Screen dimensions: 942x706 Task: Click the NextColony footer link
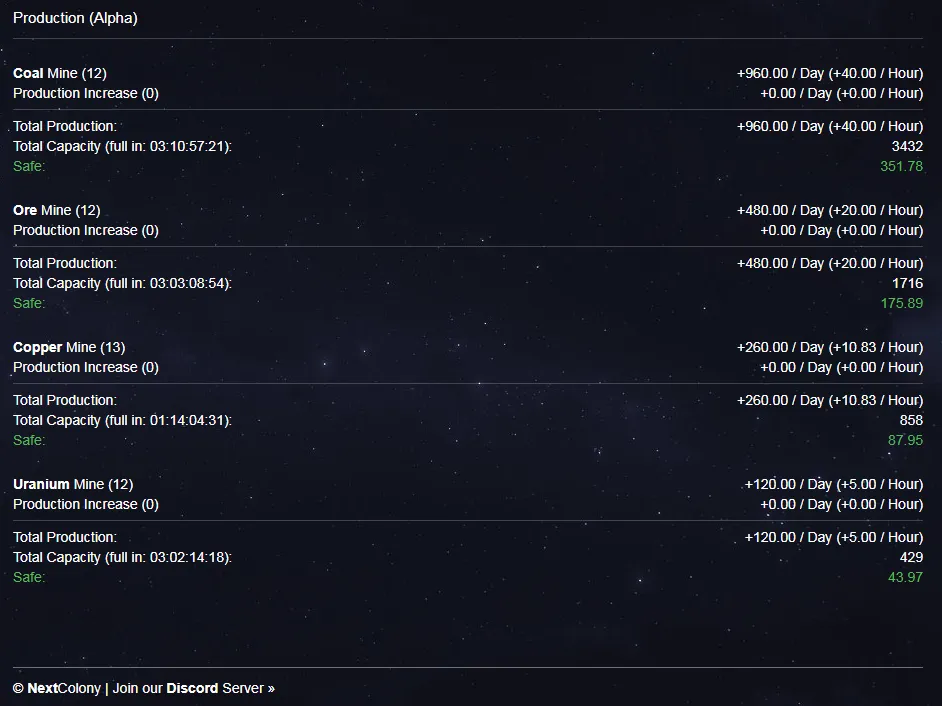[x=64, y=688]
